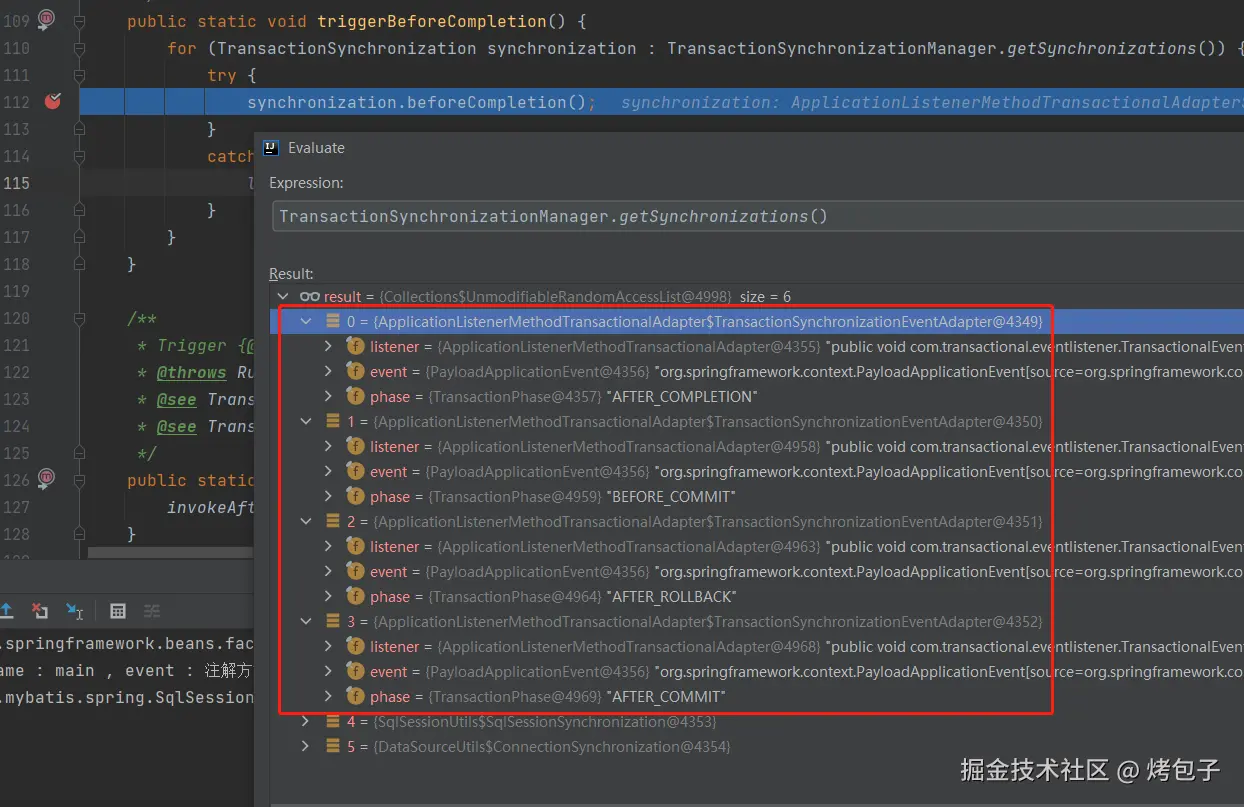Screen dimensions: 1244x807
Task: Click field icon of phase AFTER_COMPLETION
Action: [x=355, y=396]
